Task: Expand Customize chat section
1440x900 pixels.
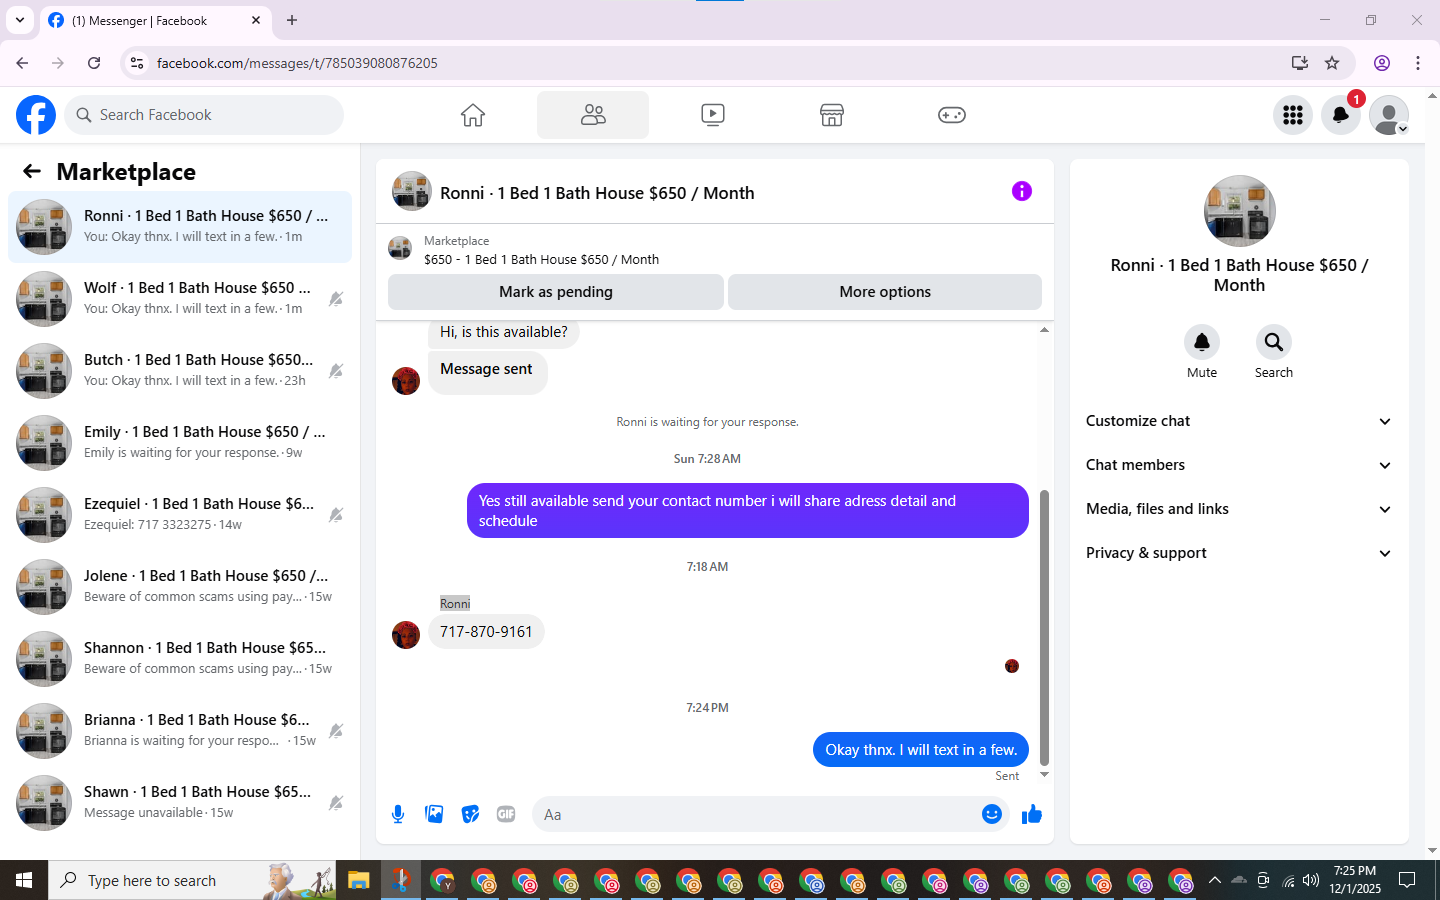Action: (x=1239, y=421)
